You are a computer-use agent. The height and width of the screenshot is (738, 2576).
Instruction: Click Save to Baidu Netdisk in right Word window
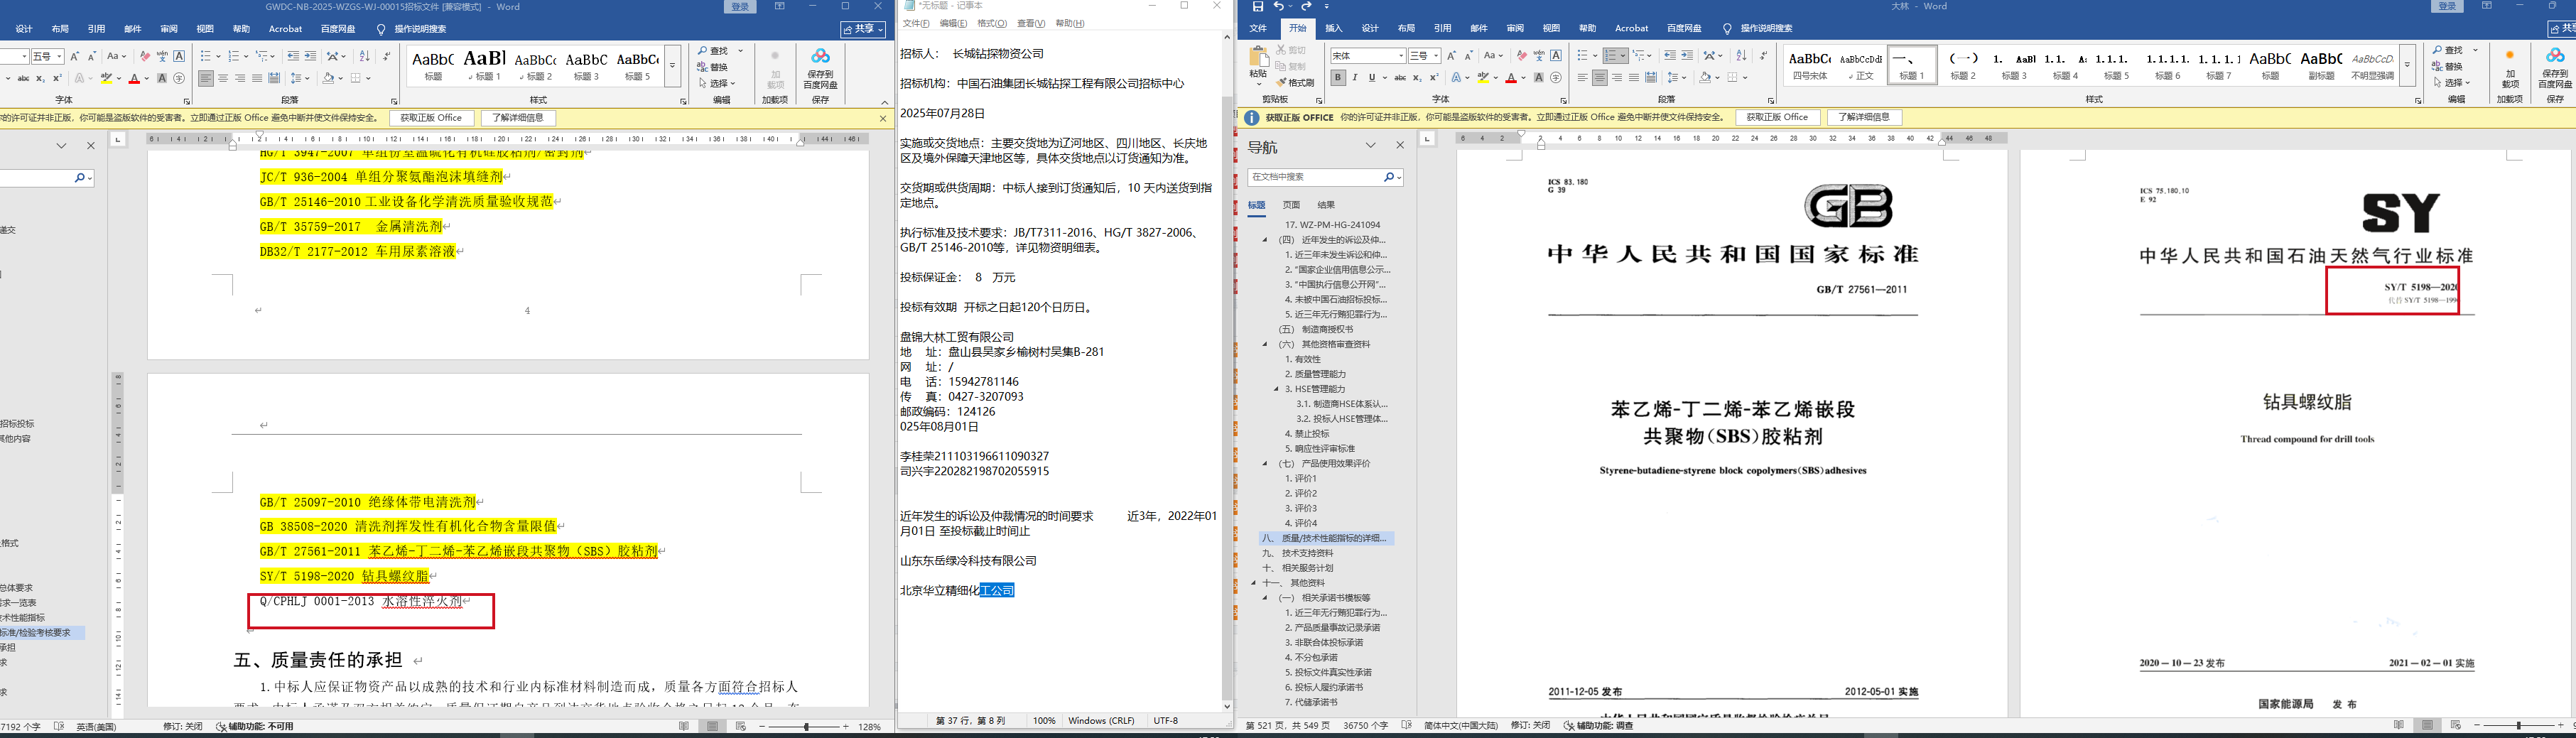(x=2555, y=69)
